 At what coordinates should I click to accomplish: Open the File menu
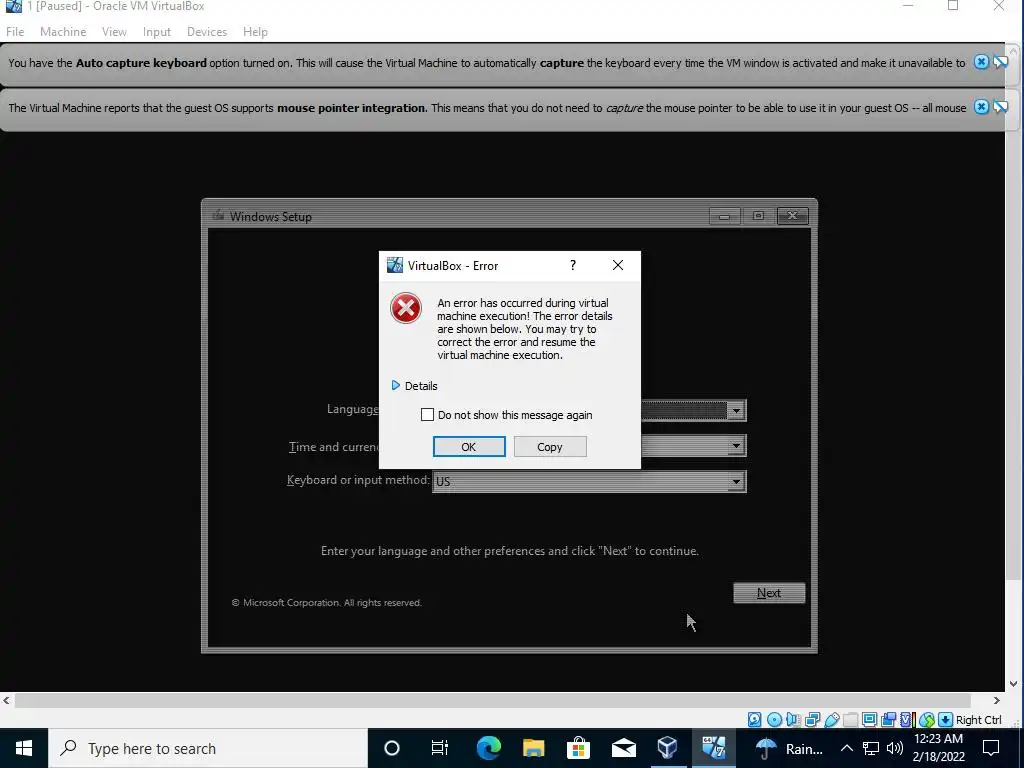click(15, 31)
